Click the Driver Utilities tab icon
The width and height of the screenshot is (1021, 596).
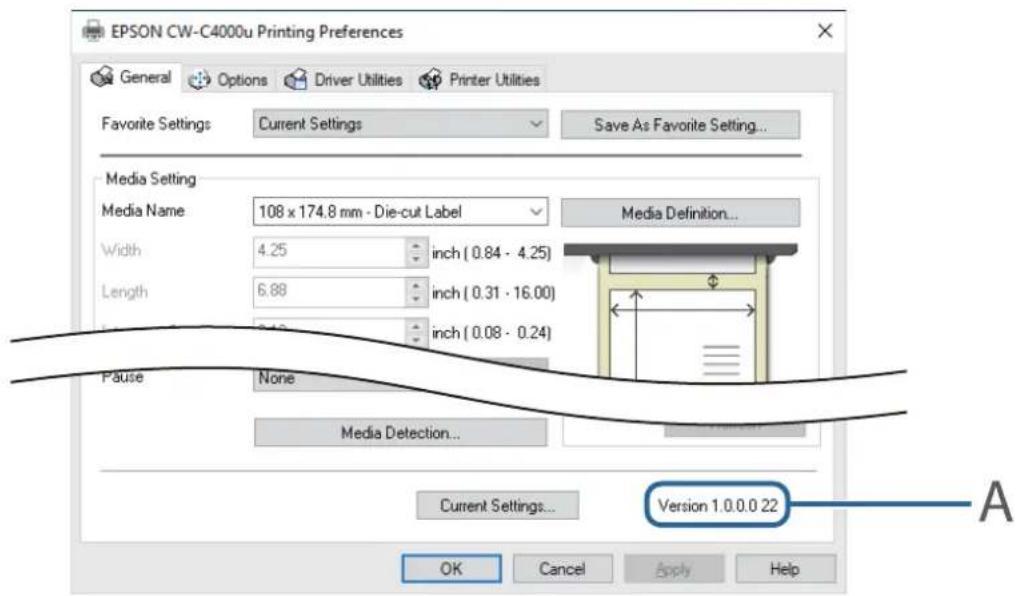pos(296,80)
